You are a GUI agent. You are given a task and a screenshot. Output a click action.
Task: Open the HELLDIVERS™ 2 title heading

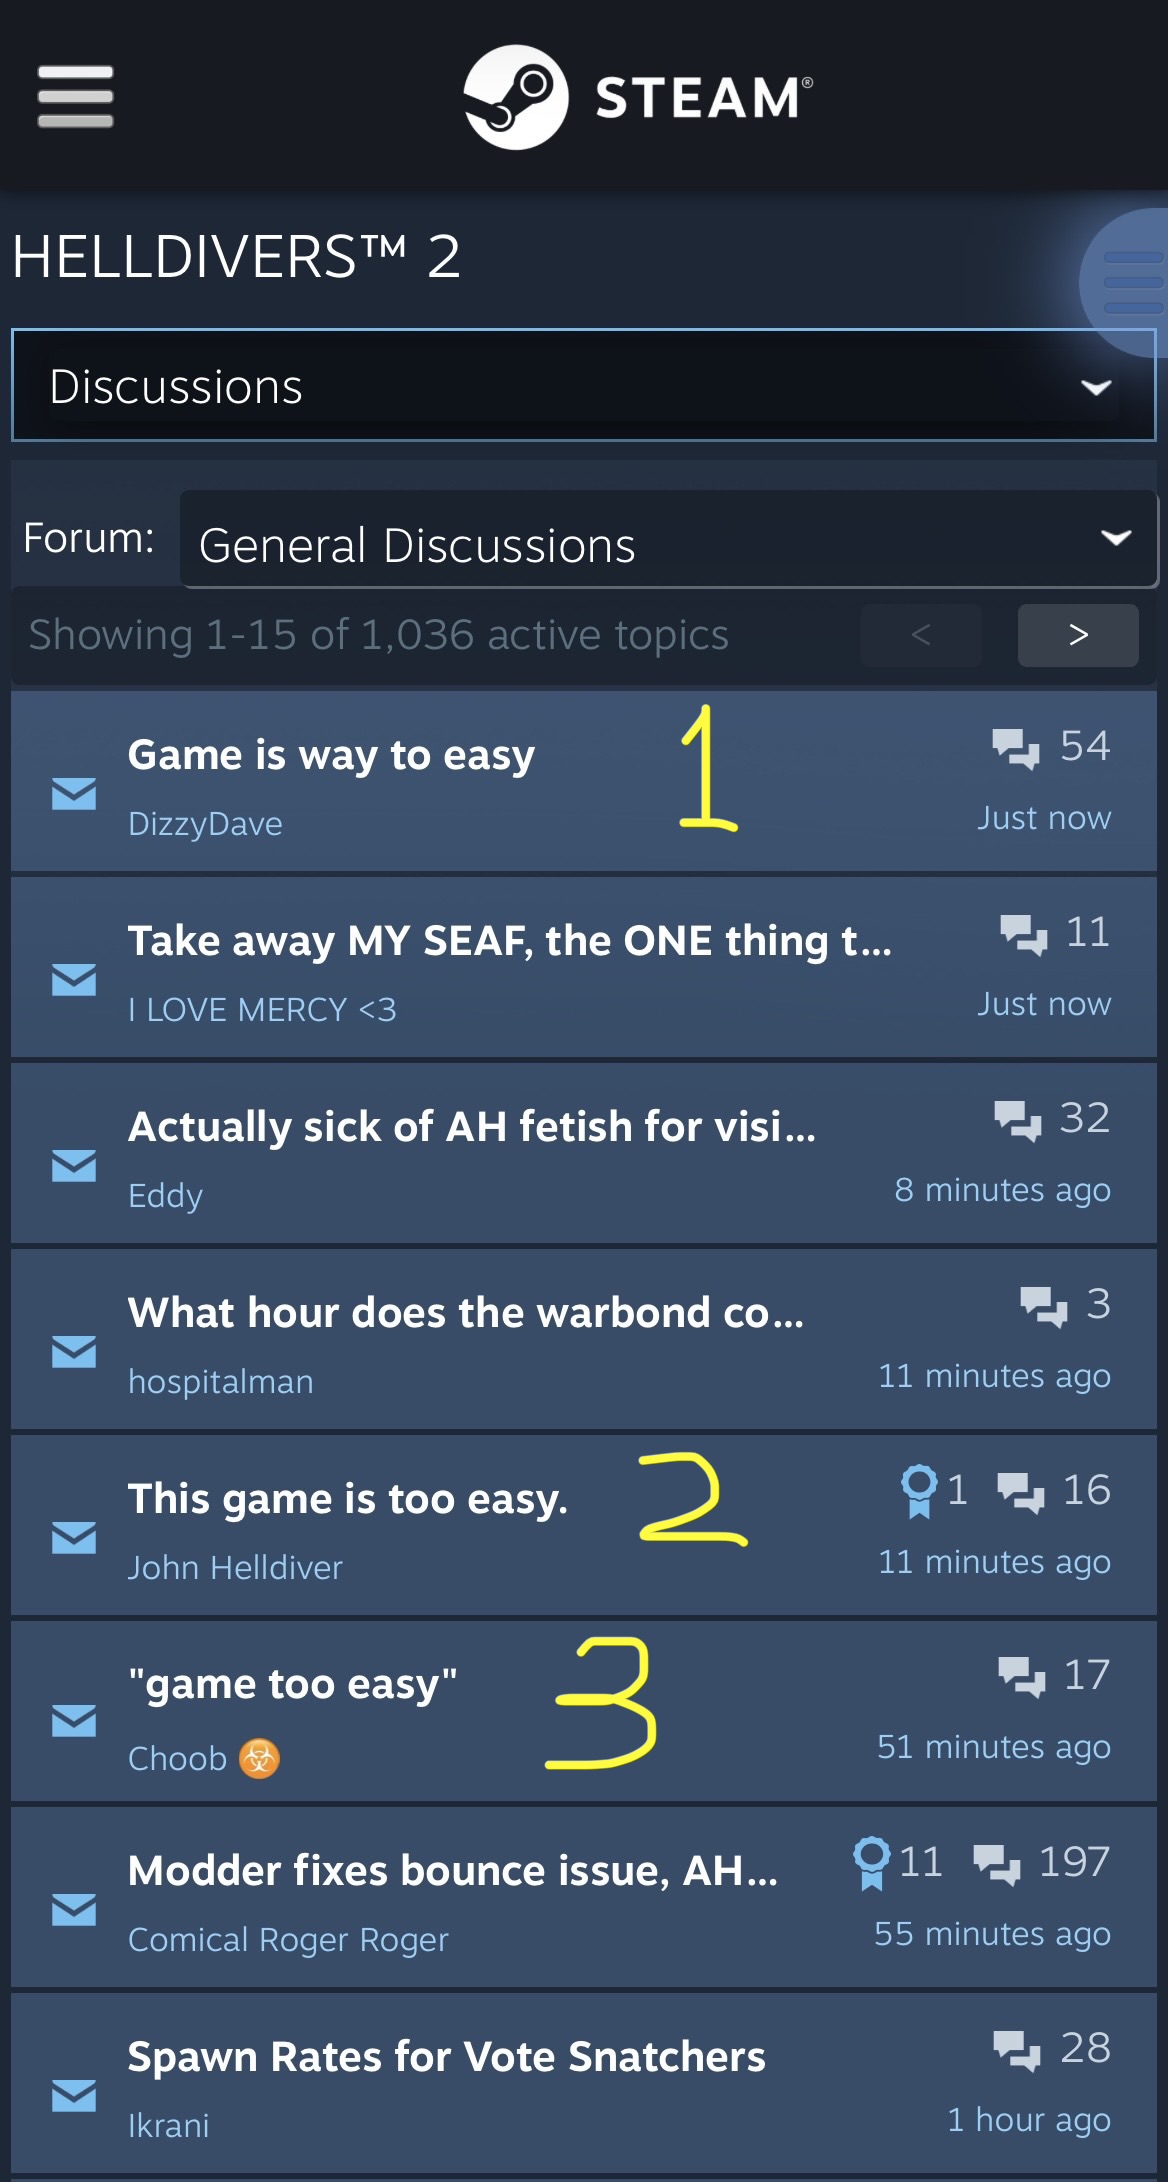click(236, 256)
